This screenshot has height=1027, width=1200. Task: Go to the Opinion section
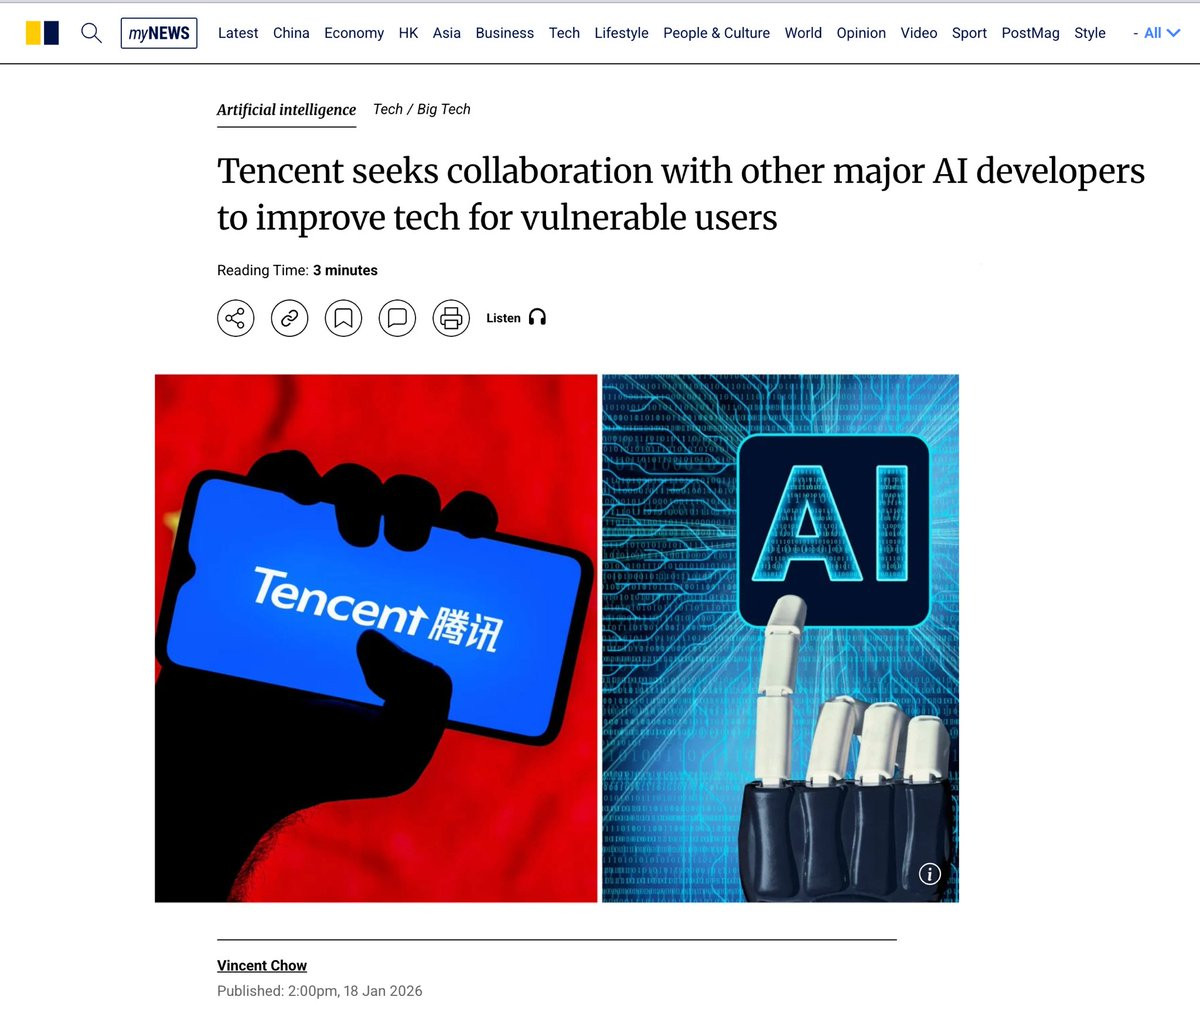(x=861, y=33)
